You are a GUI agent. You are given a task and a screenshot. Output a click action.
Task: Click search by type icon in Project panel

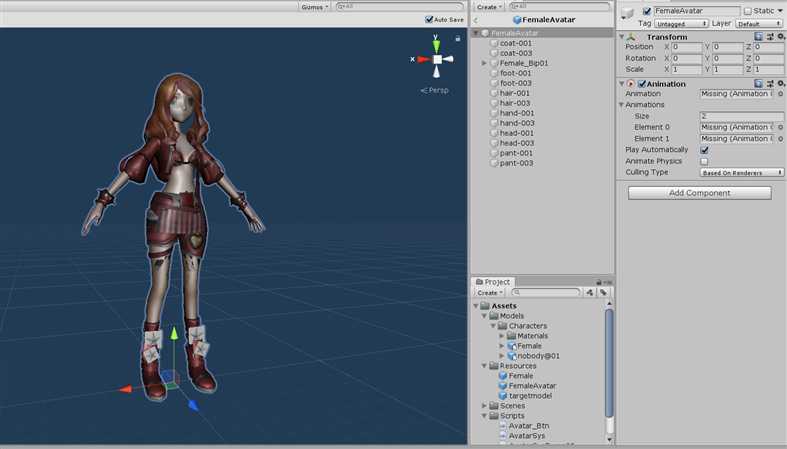(588, 293)
